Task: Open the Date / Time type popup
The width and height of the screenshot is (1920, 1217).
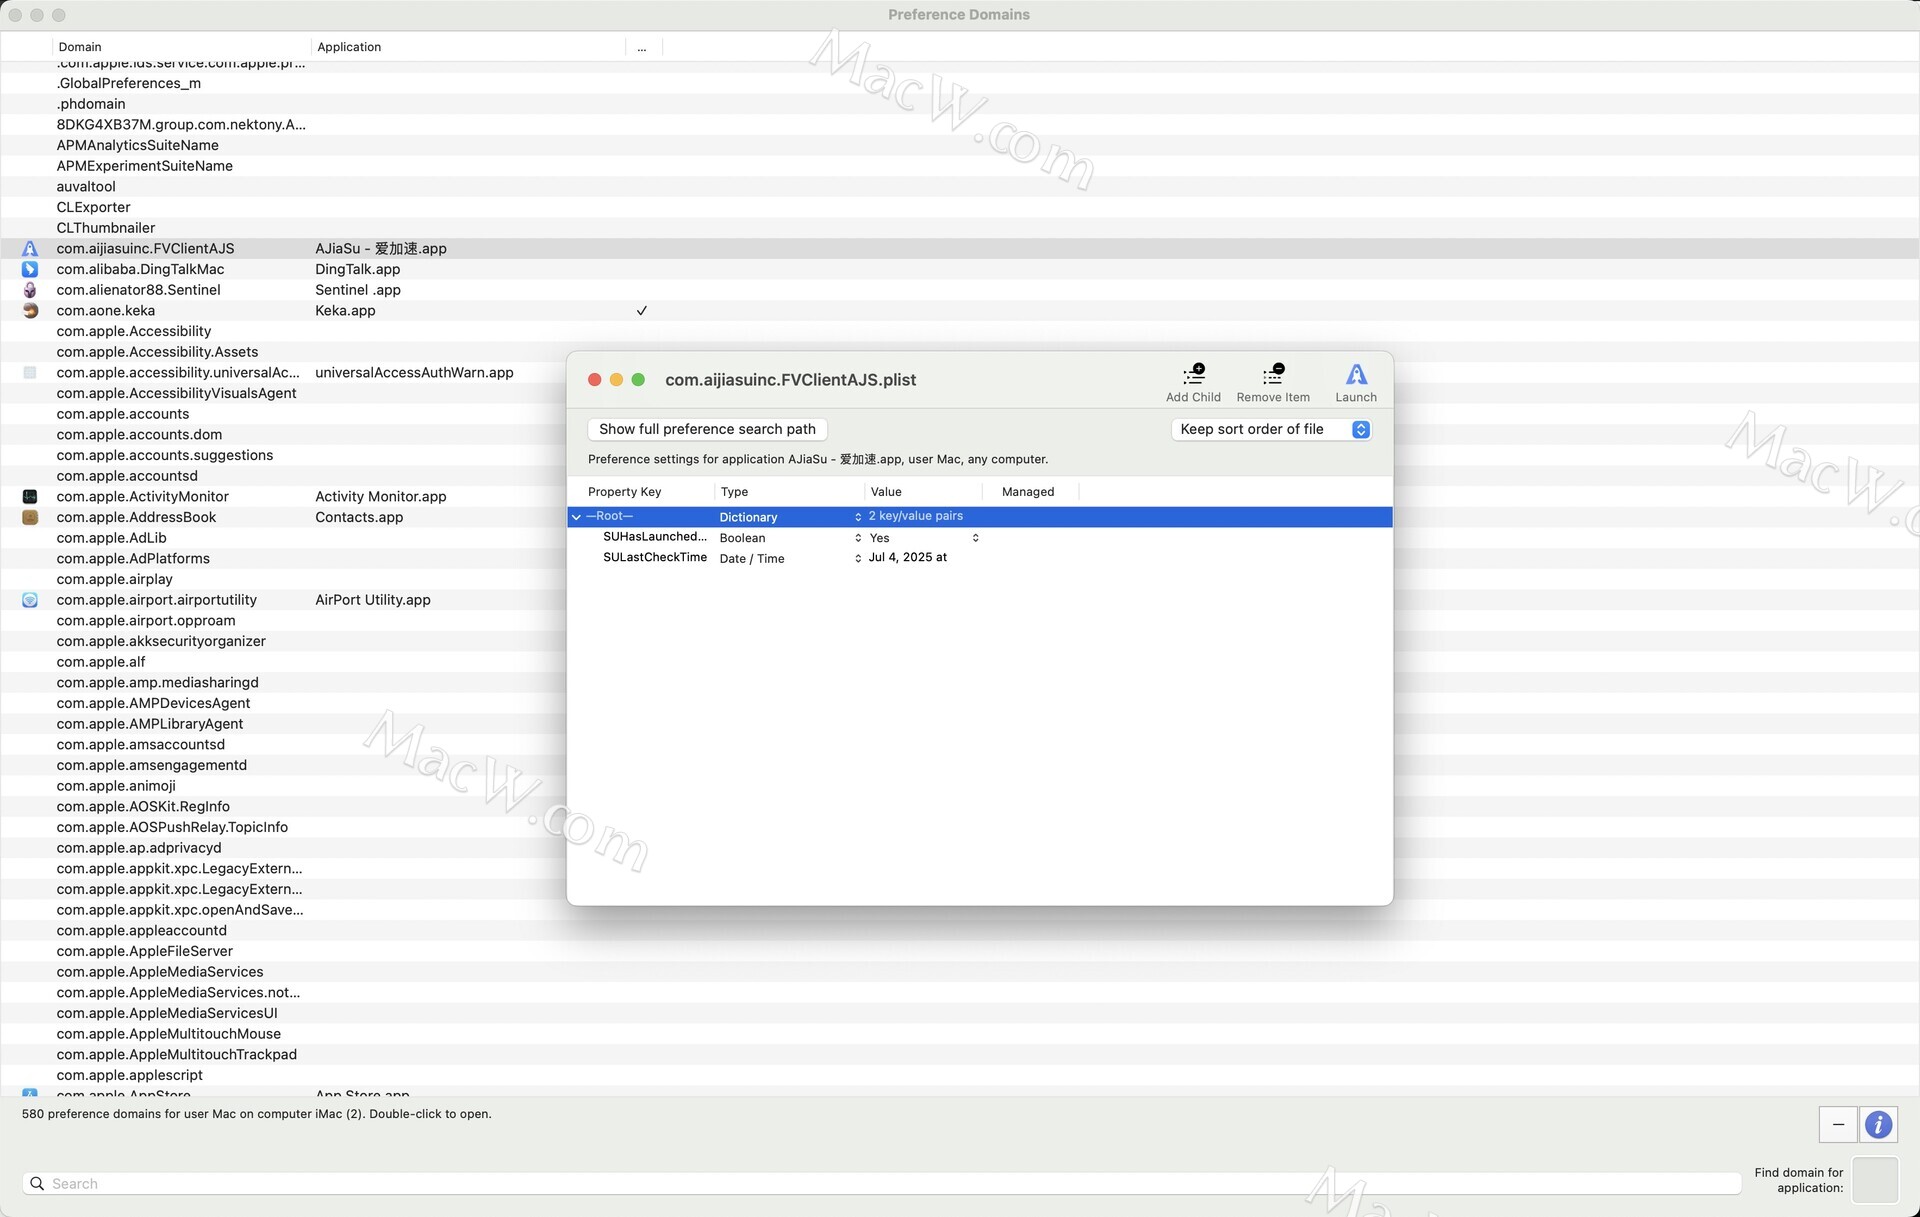Action: (858, 559)
